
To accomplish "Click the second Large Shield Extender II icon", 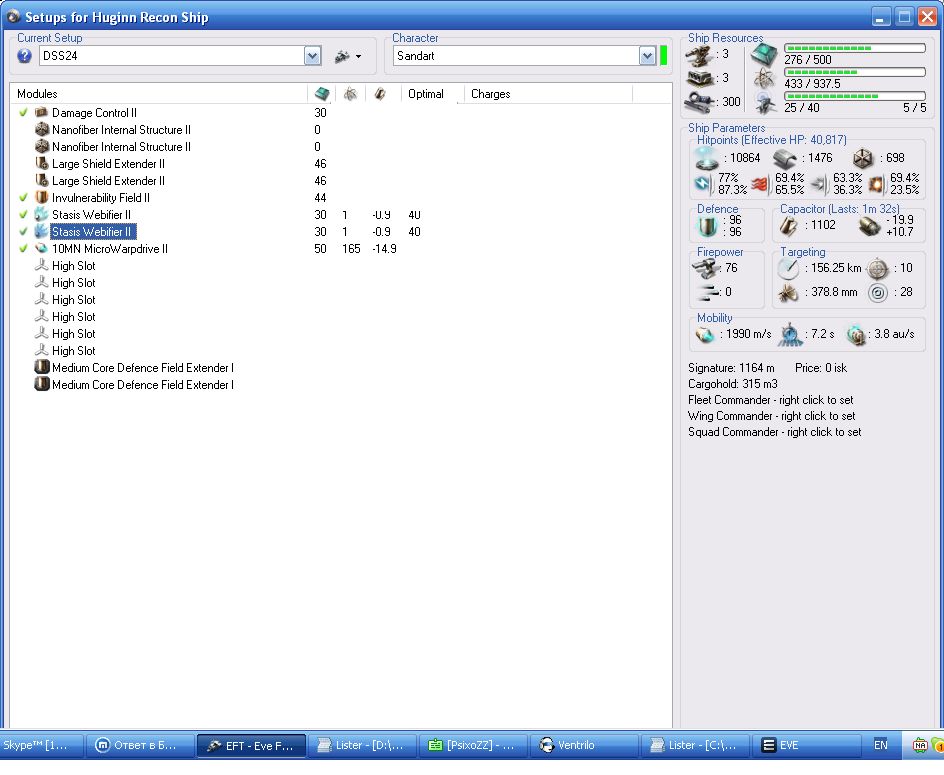I will click(42, 181).
